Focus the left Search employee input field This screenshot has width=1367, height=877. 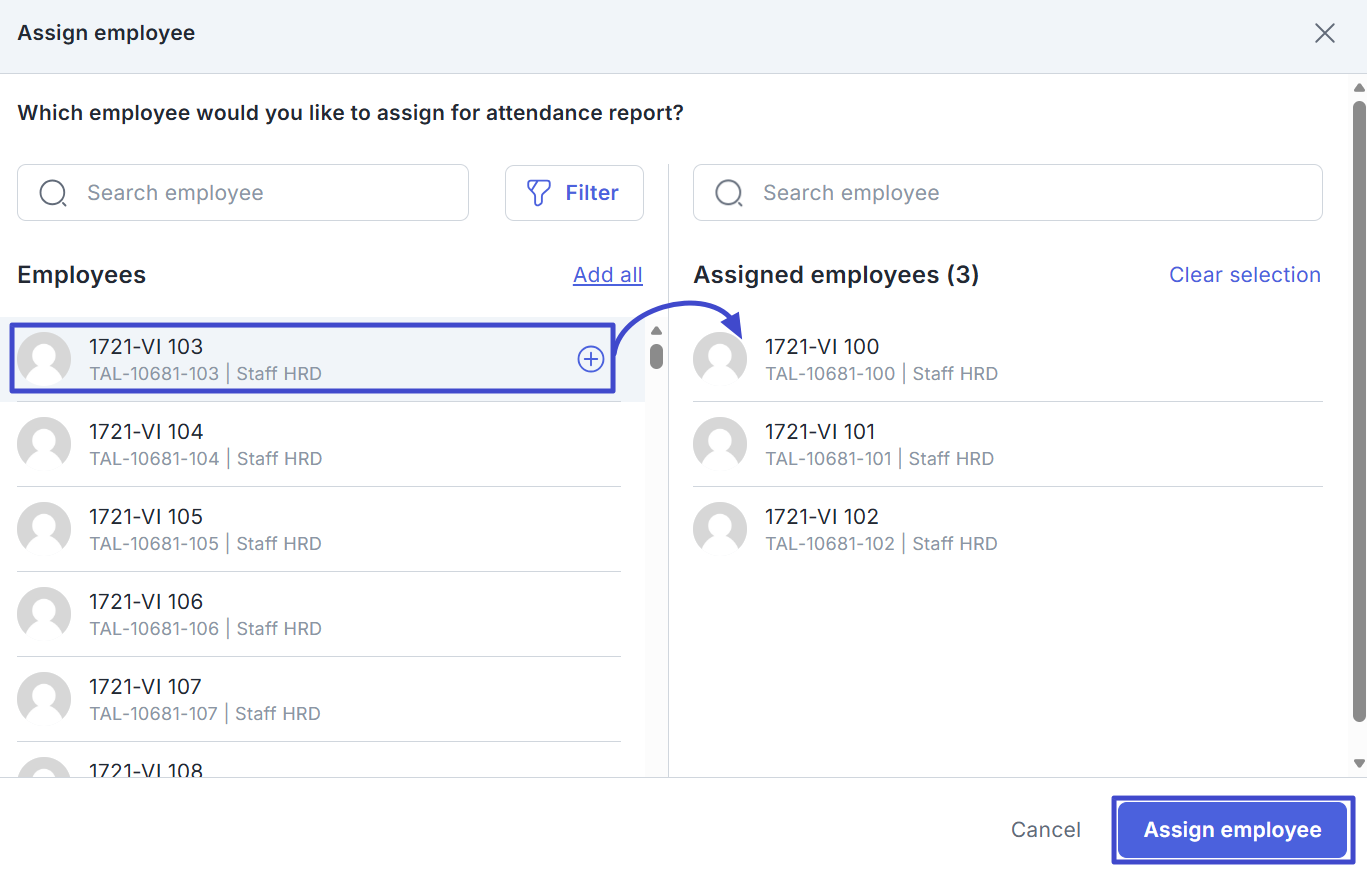pos(260,193)
